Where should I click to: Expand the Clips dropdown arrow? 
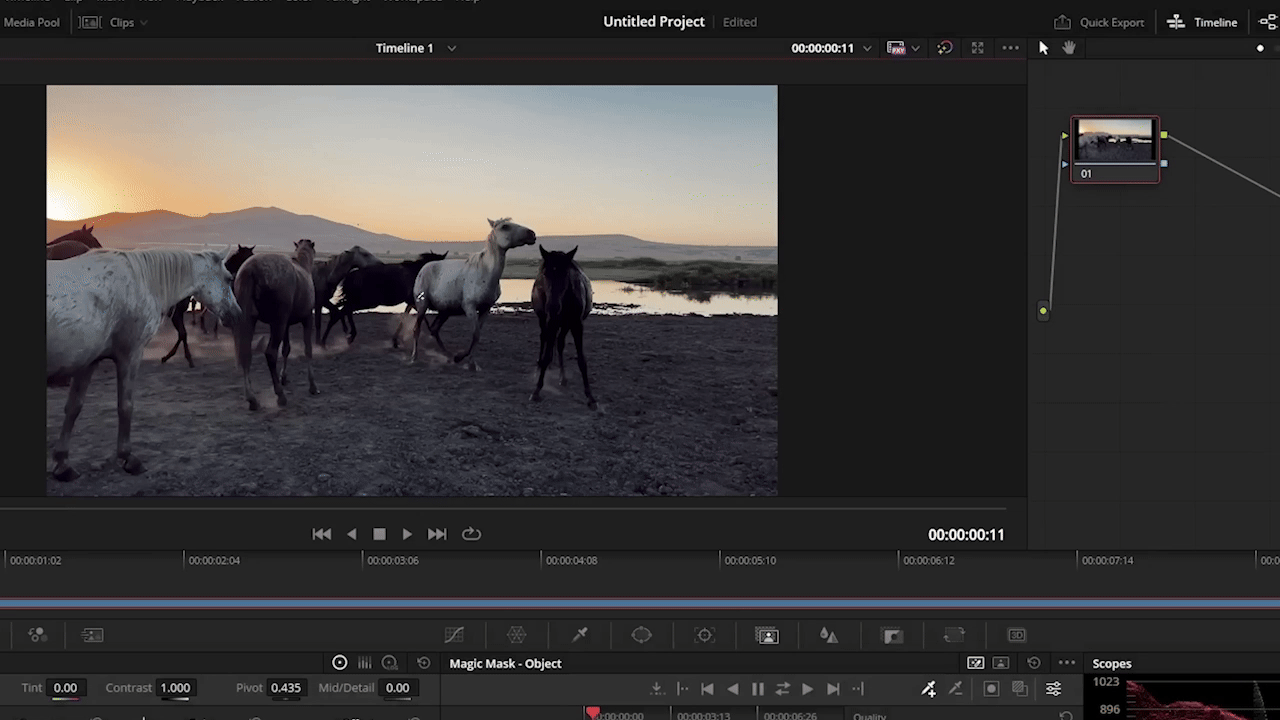click(144, 23)
